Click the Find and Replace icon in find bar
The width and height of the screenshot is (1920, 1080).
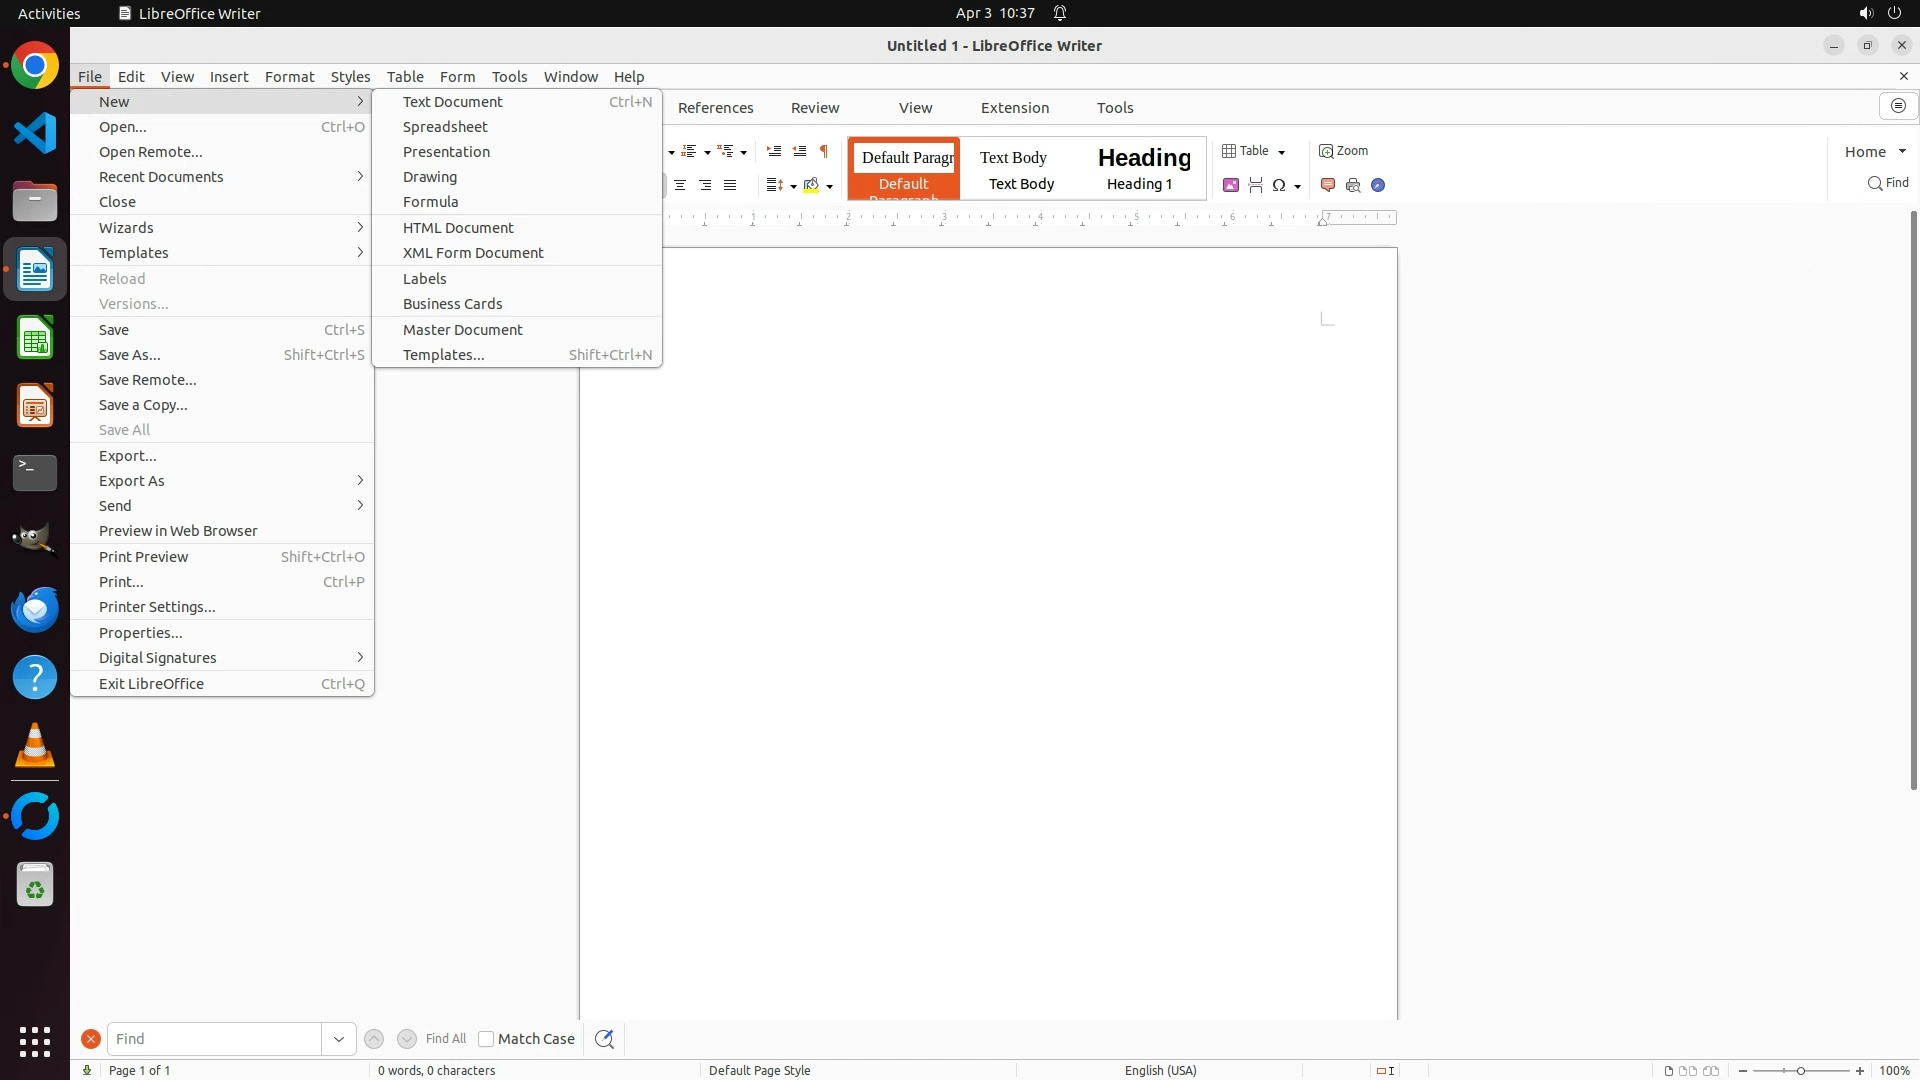604,1039
